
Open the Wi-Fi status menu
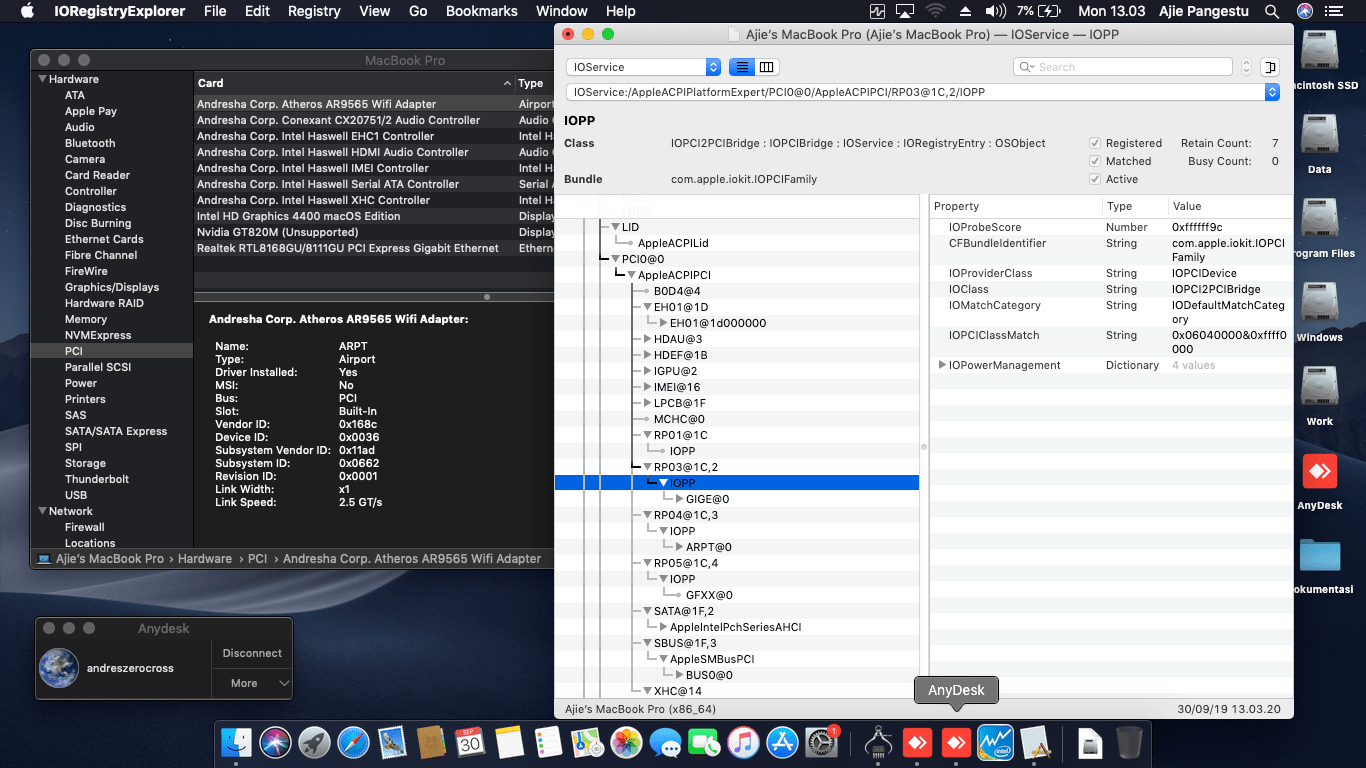point(936,11)
